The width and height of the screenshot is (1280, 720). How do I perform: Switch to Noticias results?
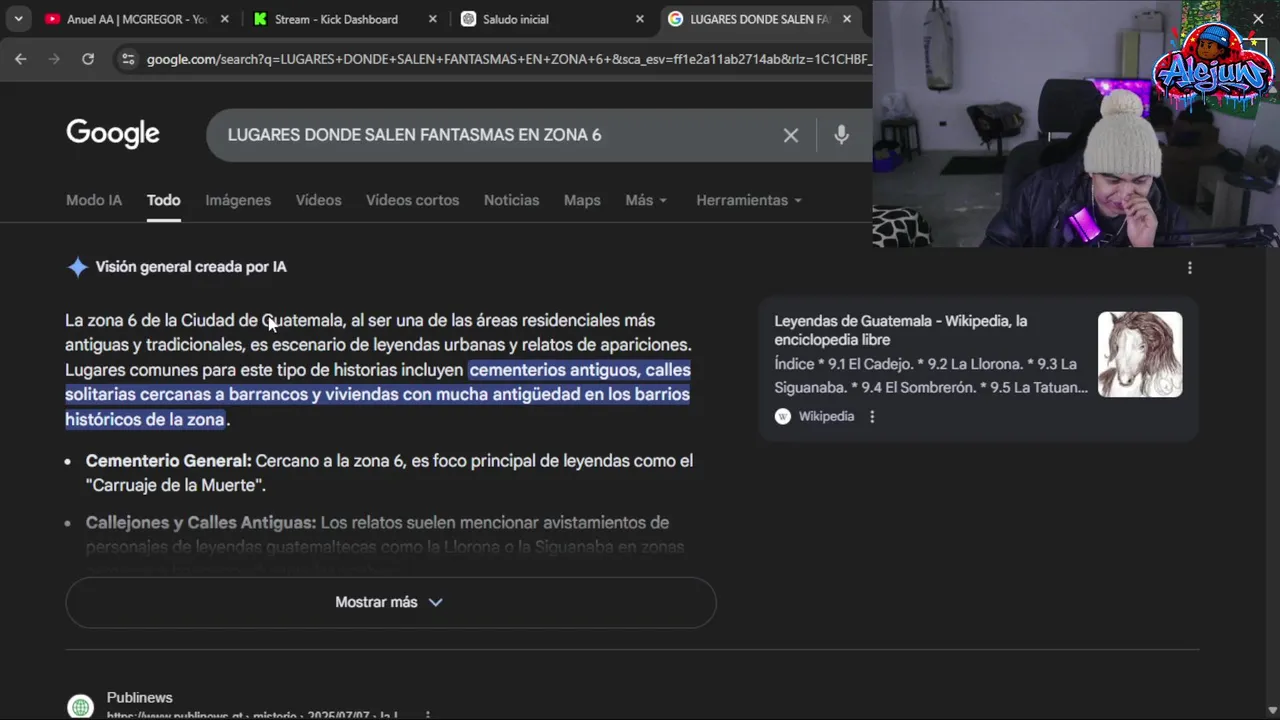511,200
